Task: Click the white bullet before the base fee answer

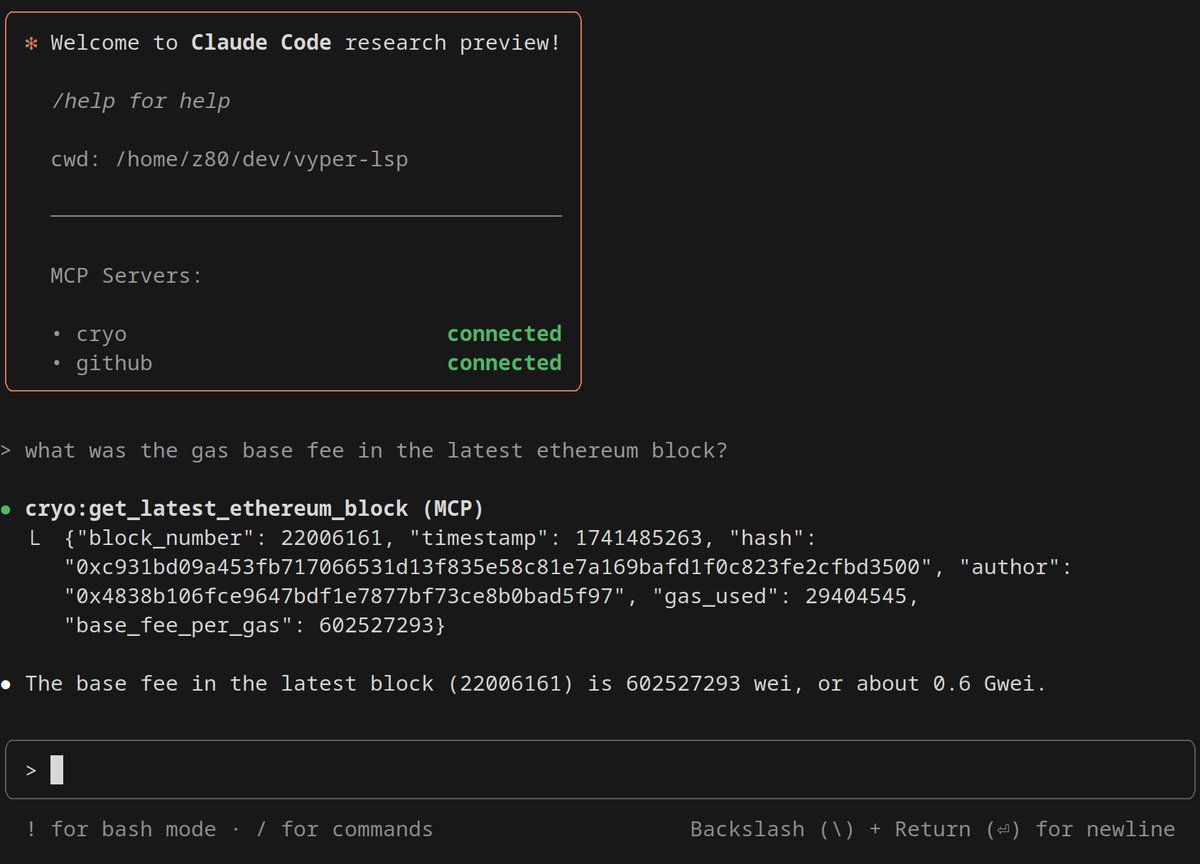Action: click(6, 684)
